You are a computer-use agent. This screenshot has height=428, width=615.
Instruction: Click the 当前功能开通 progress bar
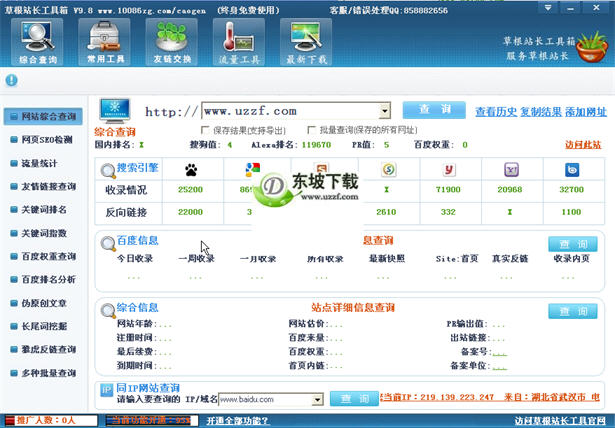coord(152,421)
